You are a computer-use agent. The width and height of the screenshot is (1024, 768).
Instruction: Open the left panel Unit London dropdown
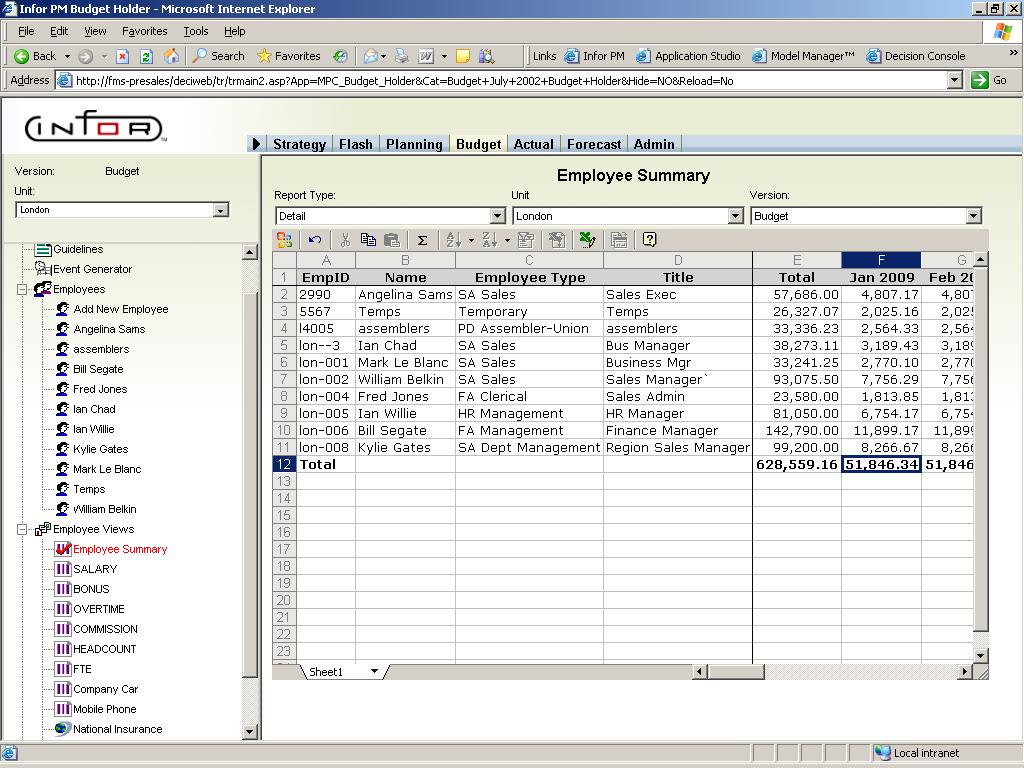tap(221, 210)
